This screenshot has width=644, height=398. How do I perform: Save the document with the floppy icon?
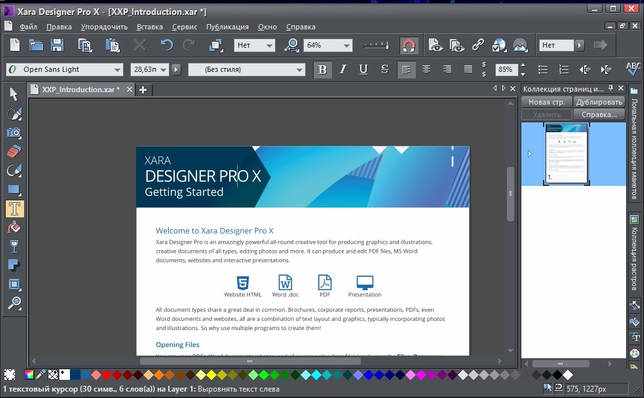57,45
